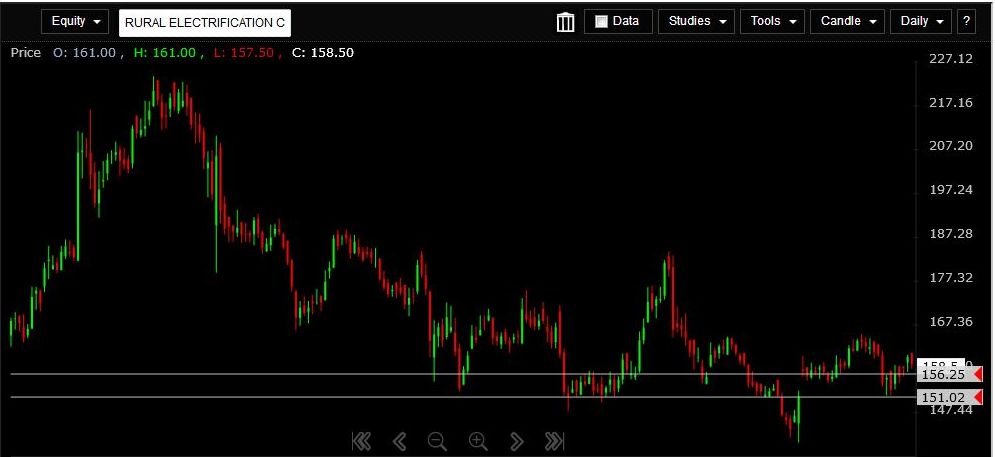
Task: Zoom out using the minus magnifier
Action: 437,441
